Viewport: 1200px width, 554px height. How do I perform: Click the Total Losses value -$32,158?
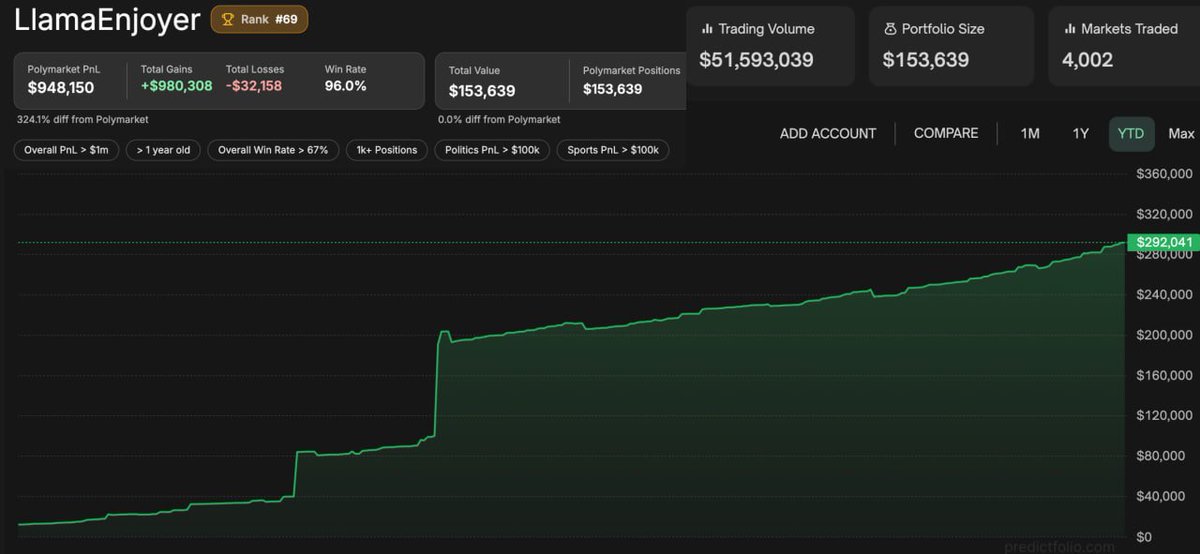(254, 87)
